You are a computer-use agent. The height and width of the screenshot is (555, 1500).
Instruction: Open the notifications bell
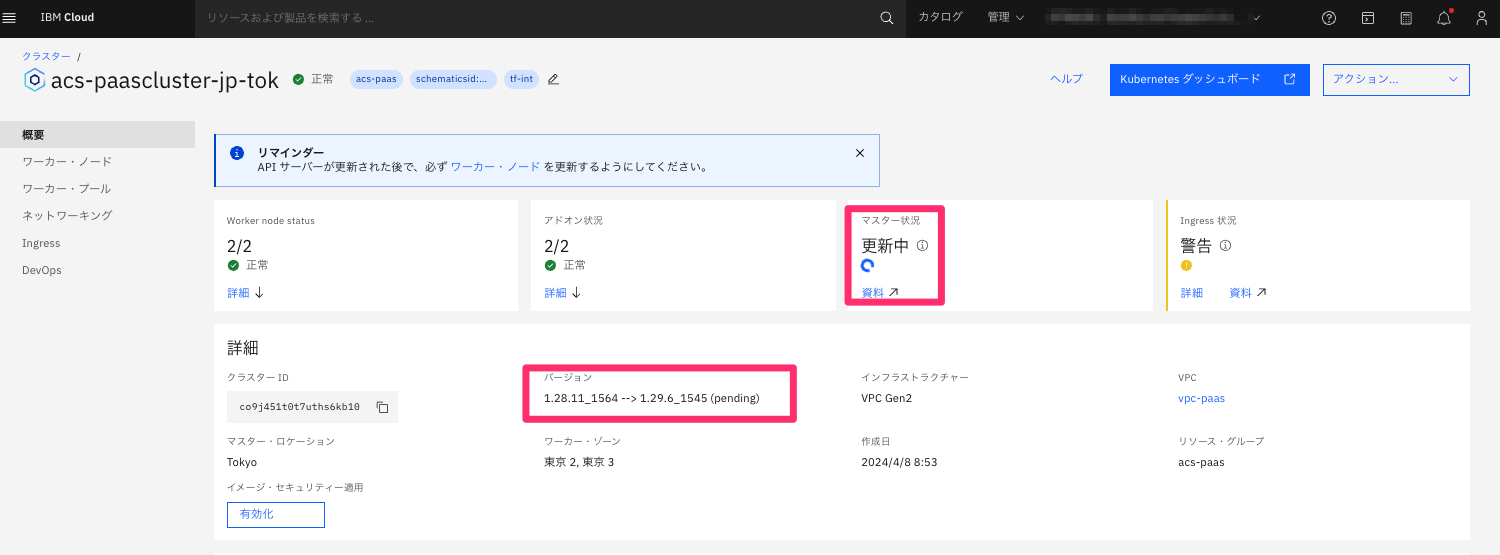[x=1444, y=18]
